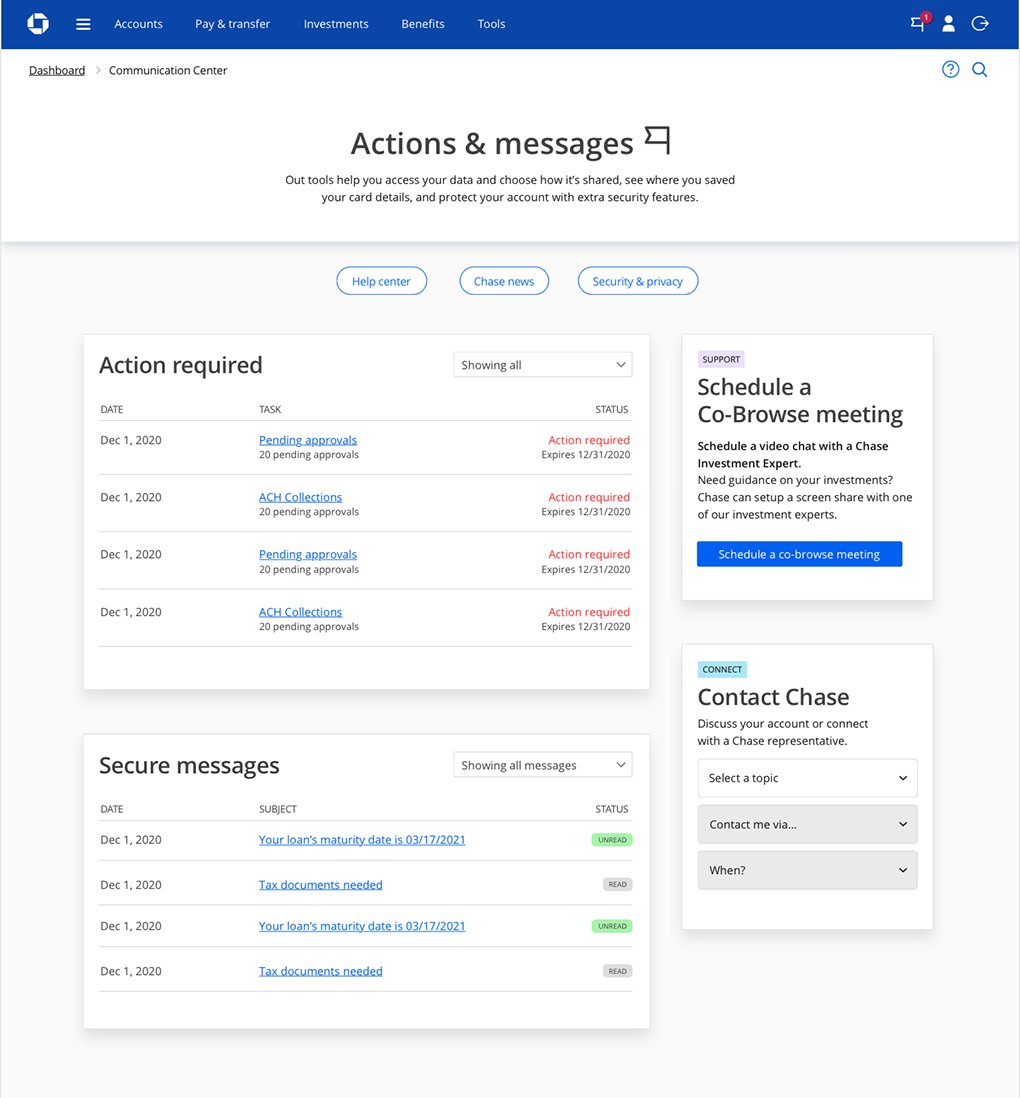Click the Secure messages heading
Image resolution: width=1020 pixels, height=1098 pixels.
pos(189,765)
